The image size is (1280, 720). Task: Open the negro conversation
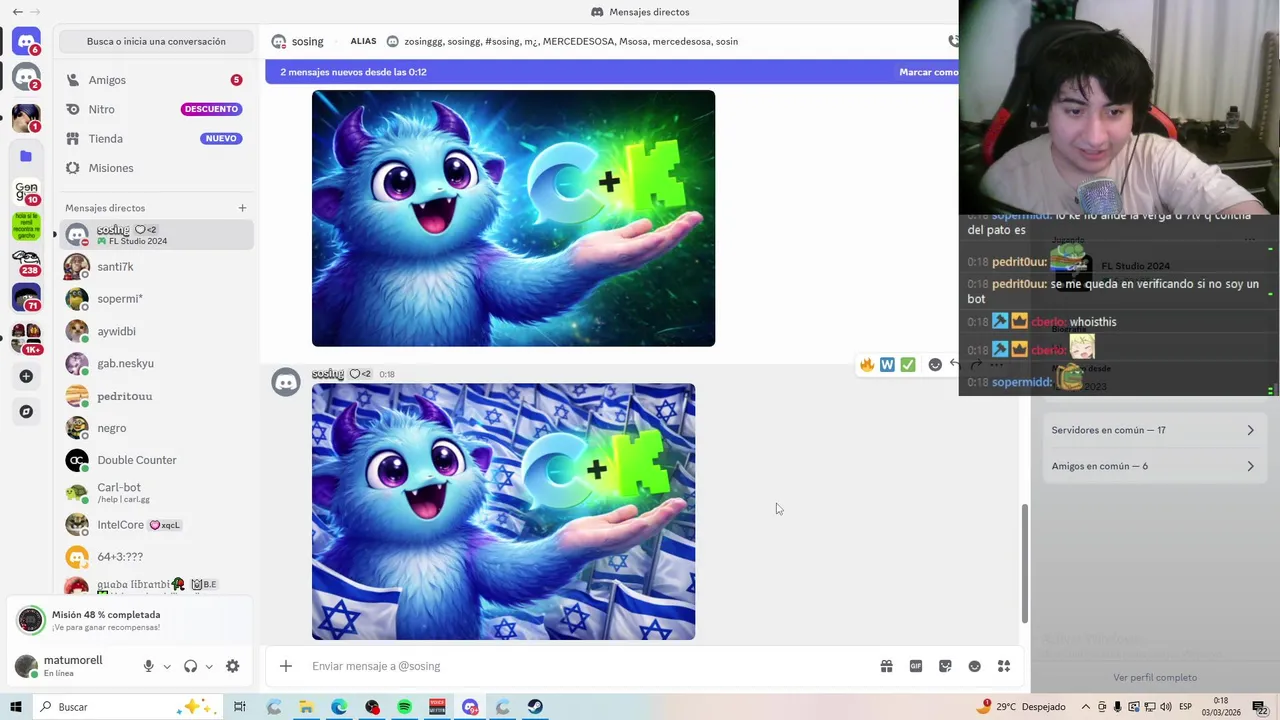click(x=156, y=428)
